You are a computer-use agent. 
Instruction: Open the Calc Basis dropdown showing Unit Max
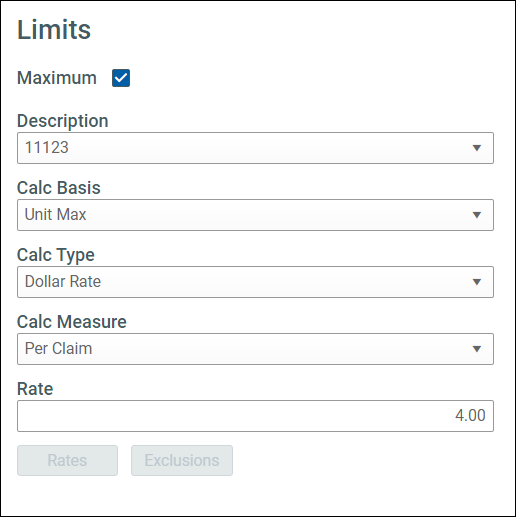point(255,215)
